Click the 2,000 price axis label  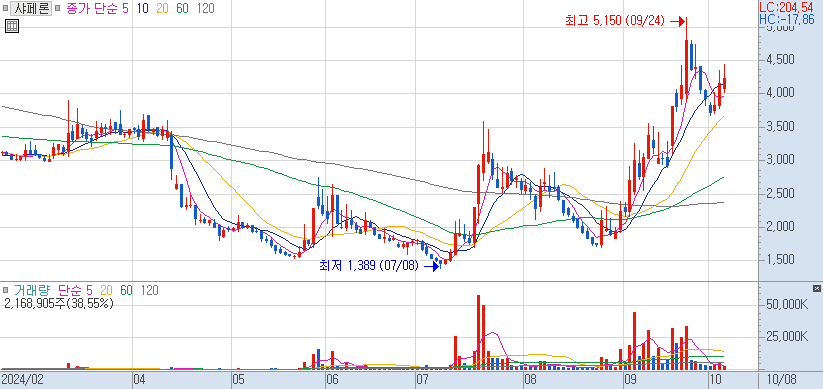[779, 227]
